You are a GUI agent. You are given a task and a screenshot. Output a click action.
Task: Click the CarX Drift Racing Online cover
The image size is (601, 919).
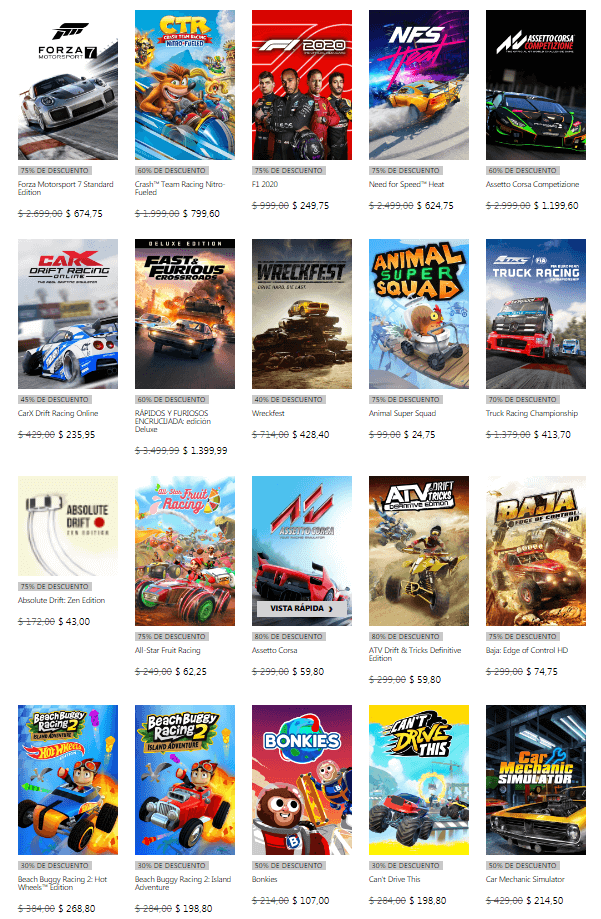pyautogui.click(x=67, y=314)
